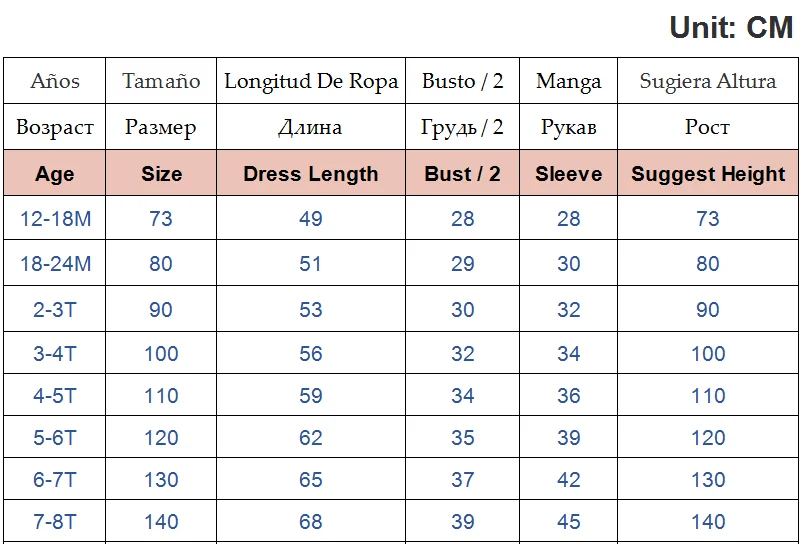Select the '7-8T' age row label
Viewport: 802px width, 544px height.
tap(55, 522)
